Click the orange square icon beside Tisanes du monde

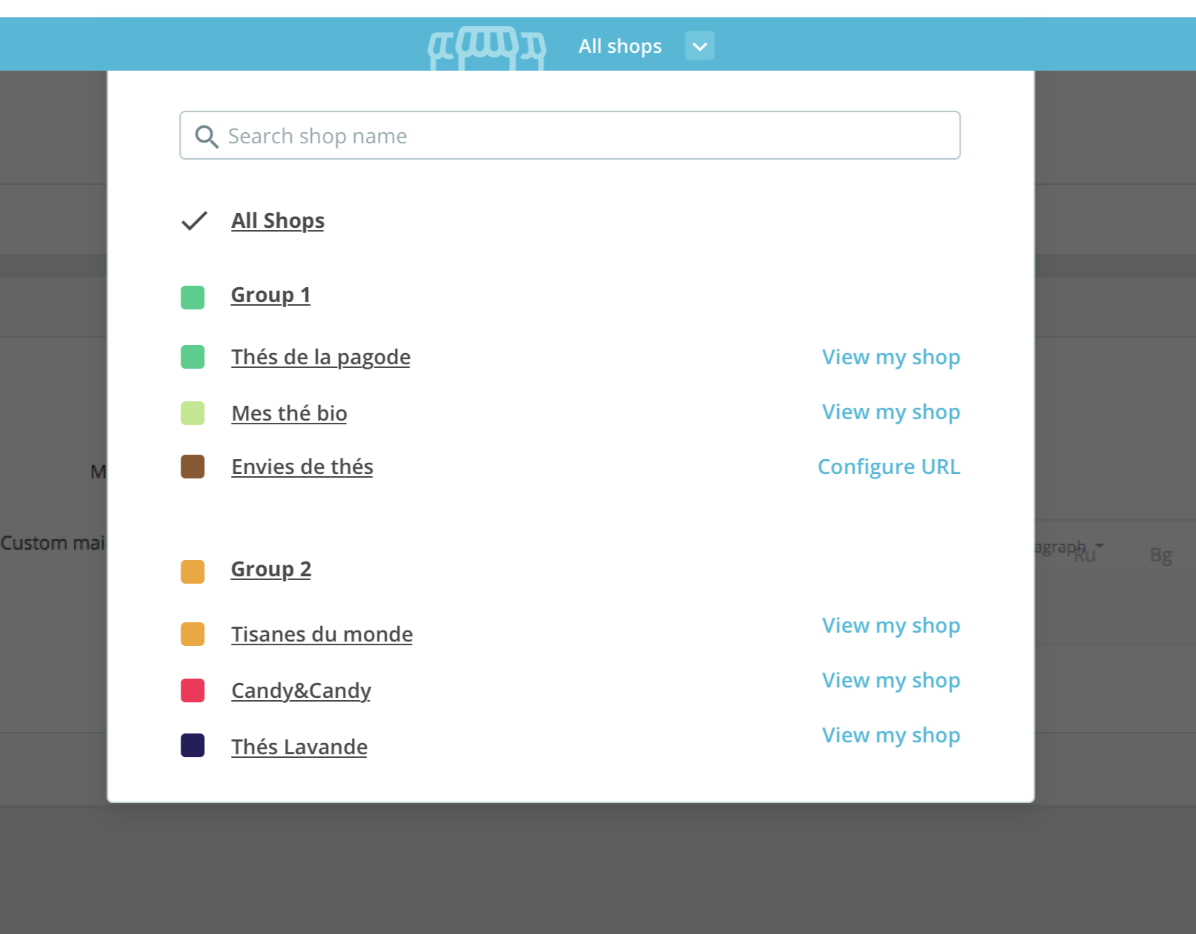pyautogui.click(x=193, y=634)
